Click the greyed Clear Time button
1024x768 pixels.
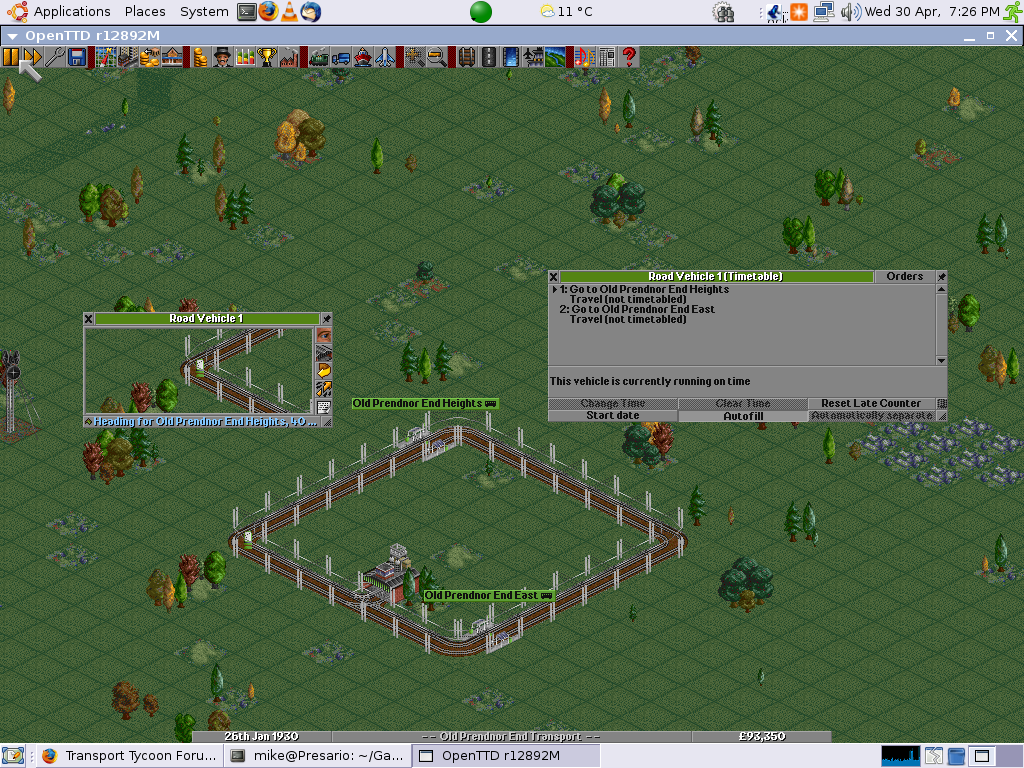coord(743,404)
